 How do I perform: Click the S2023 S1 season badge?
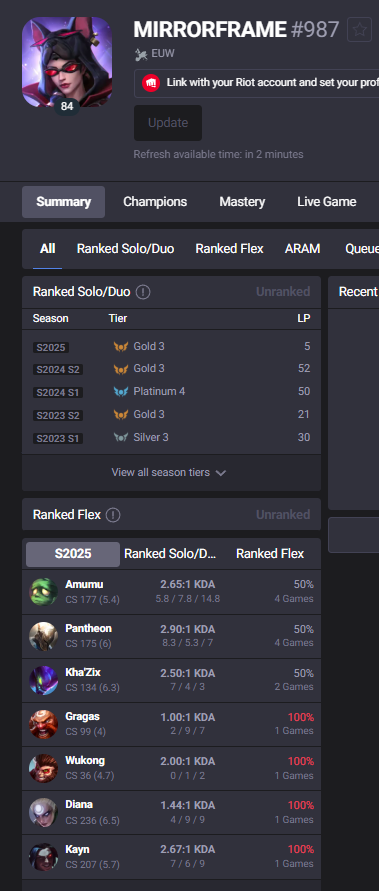tap(58, 438)
